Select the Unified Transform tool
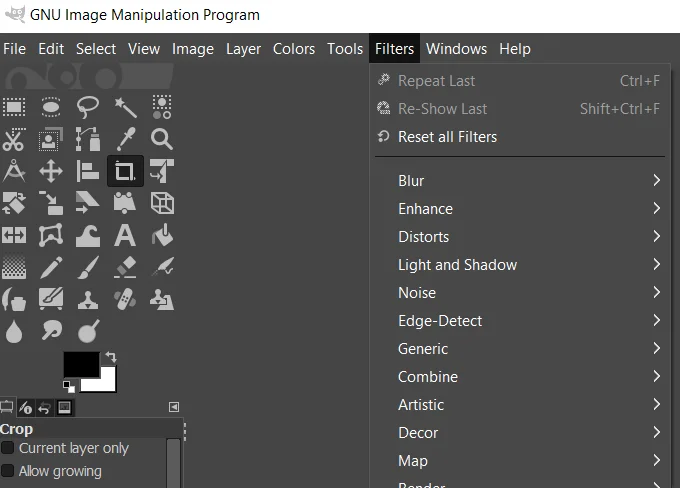The image size is (680, 488). (x=162, y=171)
